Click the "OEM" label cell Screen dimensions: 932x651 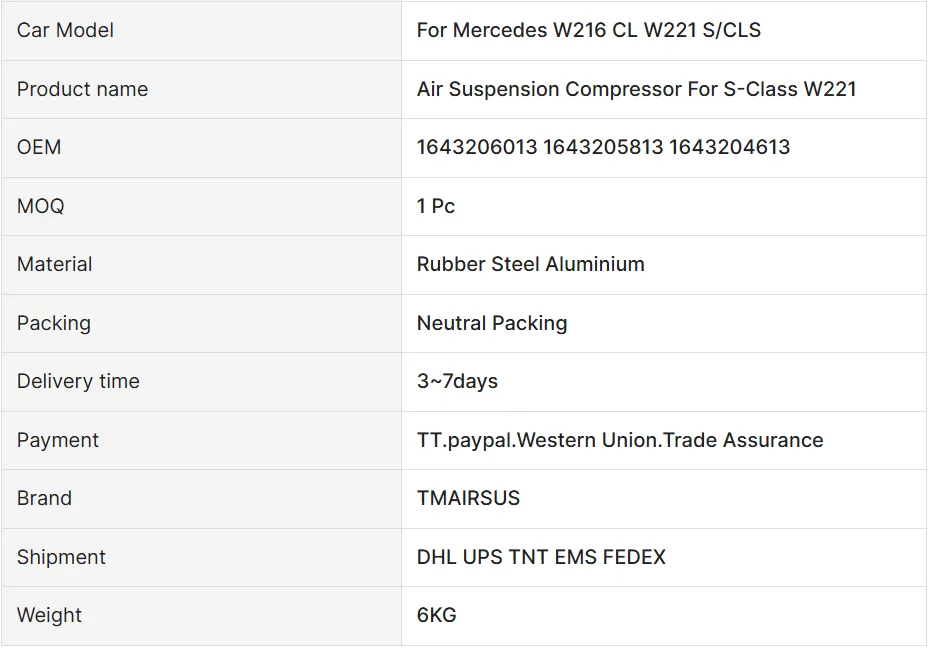[39, 147]
